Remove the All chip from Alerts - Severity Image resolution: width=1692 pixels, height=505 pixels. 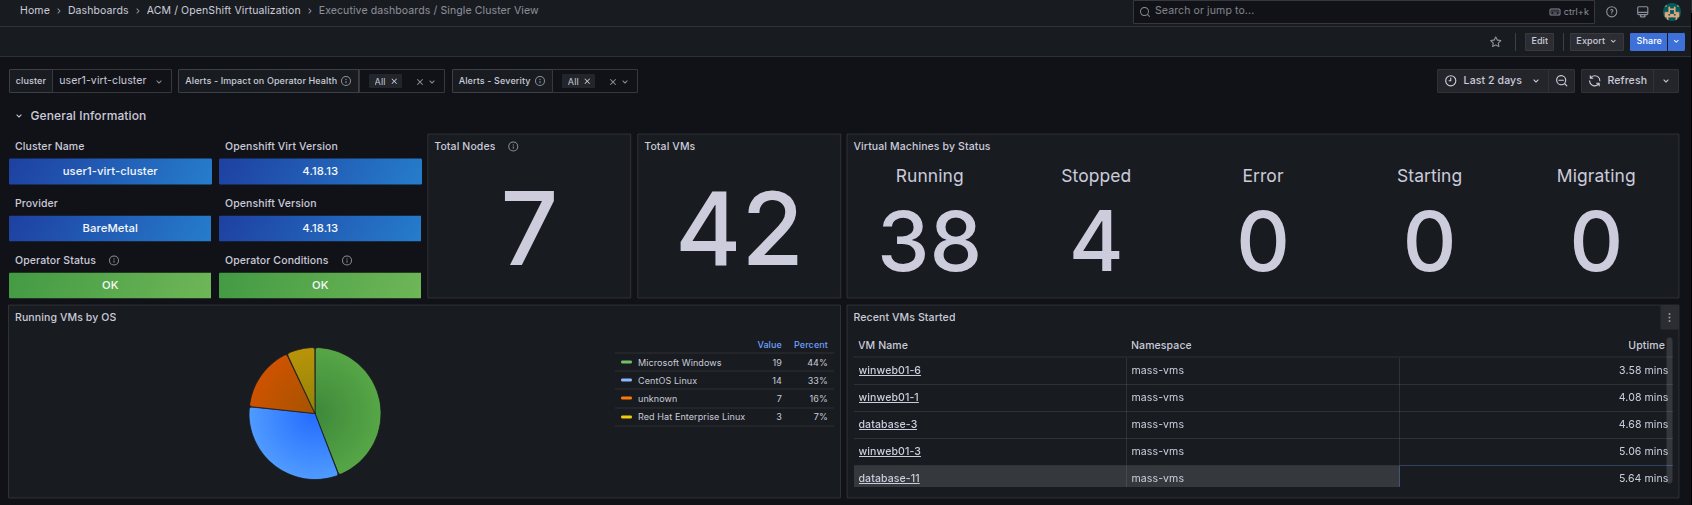click(x=587, y=82)
